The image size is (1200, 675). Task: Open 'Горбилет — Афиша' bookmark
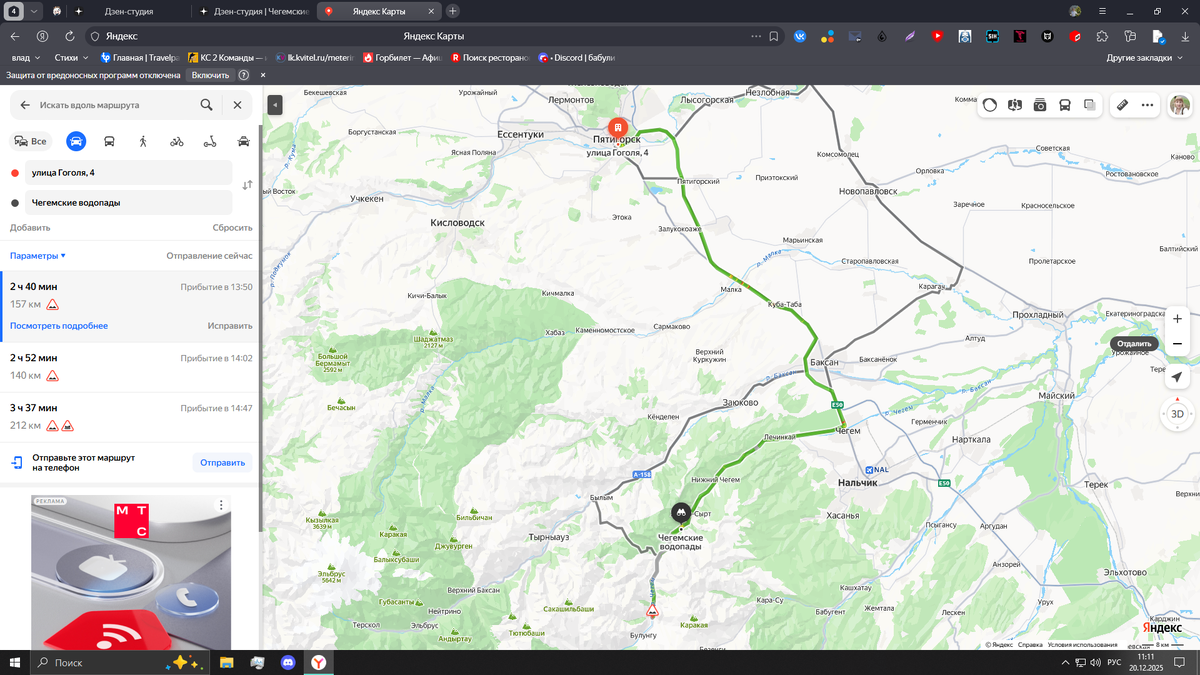[402, 58]
